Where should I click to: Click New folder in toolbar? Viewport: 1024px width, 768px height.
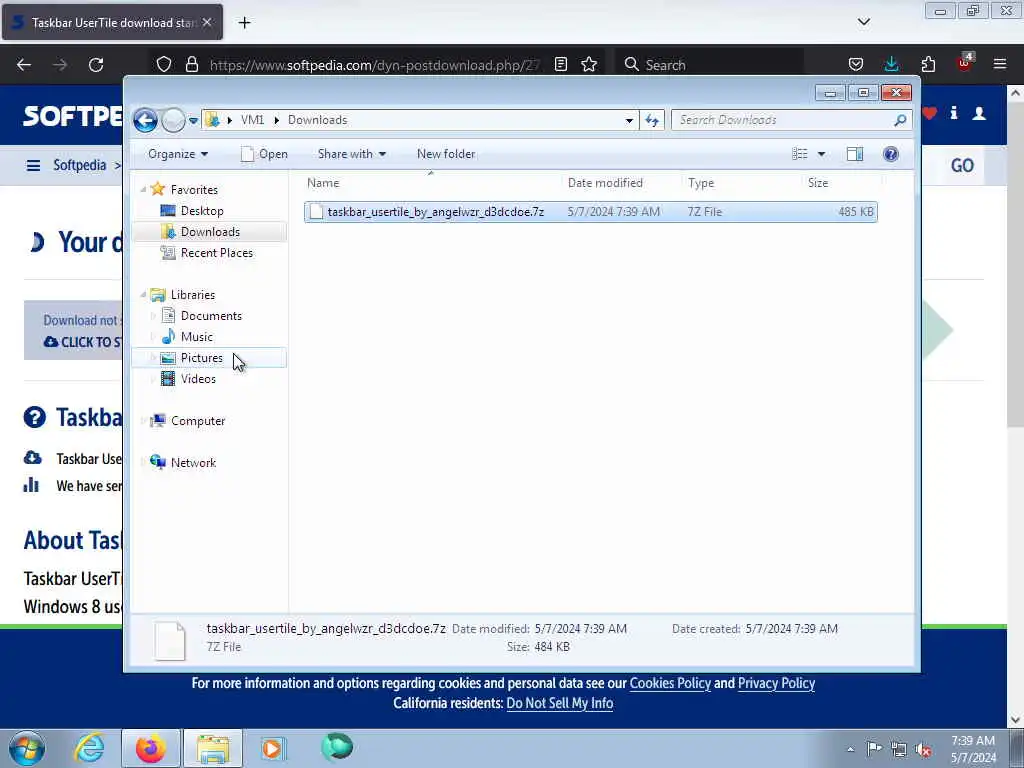point(446,154)
